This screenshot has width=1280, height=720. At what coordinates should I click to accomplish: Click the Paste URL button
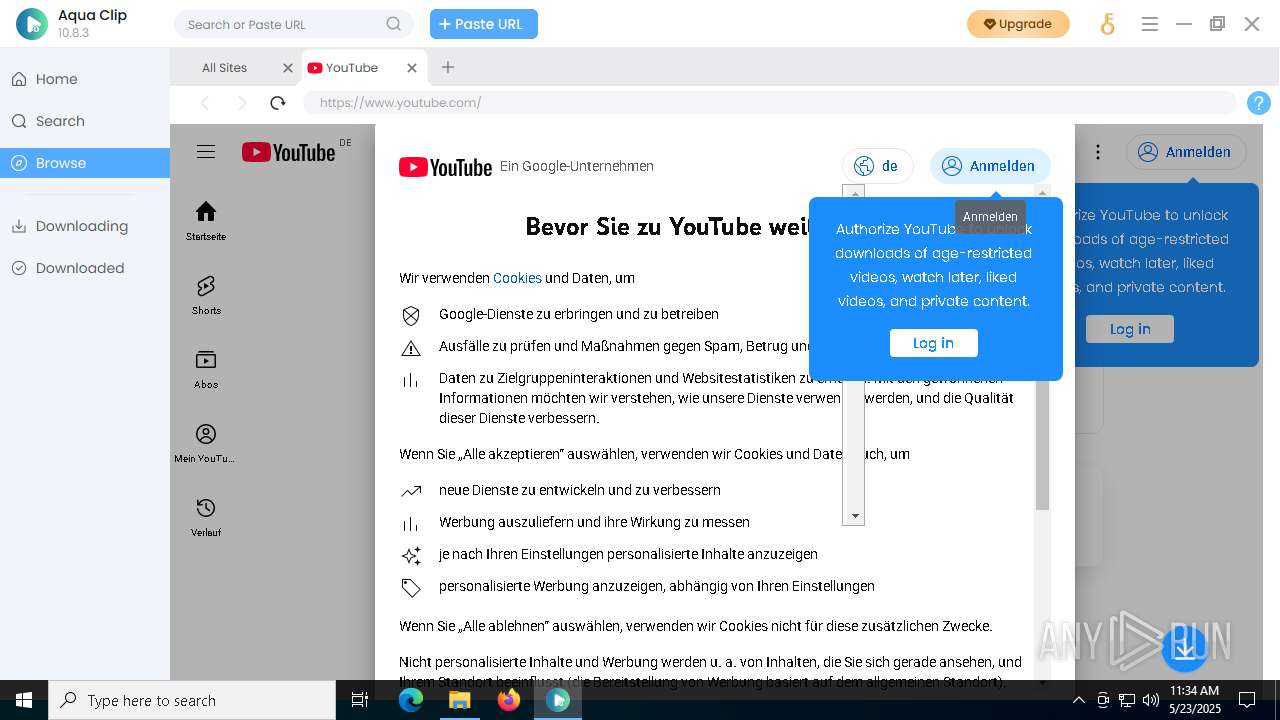(484, 24)
